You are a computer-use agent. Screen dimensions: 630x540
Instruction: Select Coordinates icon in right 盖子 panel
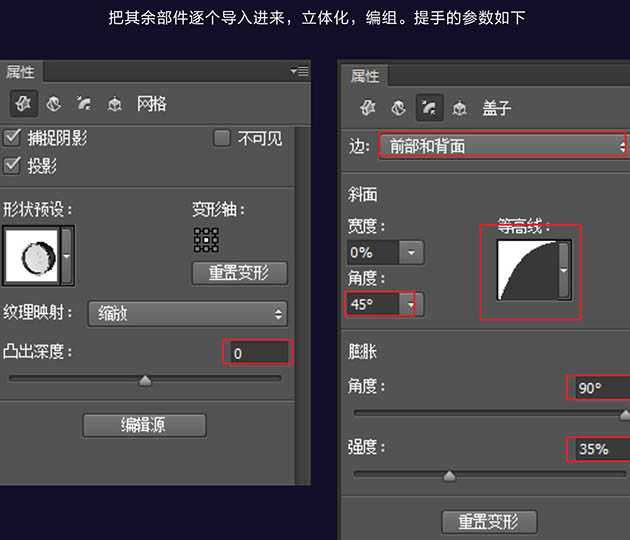tap(459, 108)
